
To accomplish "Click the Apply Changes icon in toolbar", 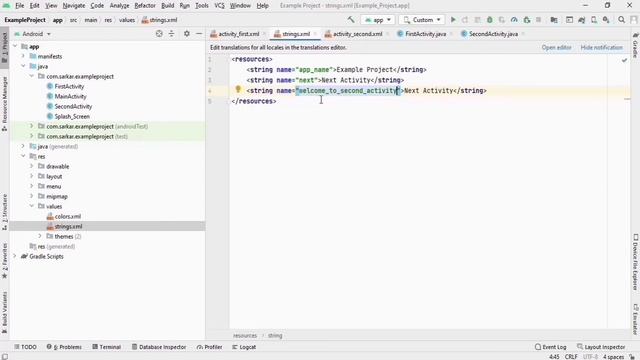I will pos(465,20).
